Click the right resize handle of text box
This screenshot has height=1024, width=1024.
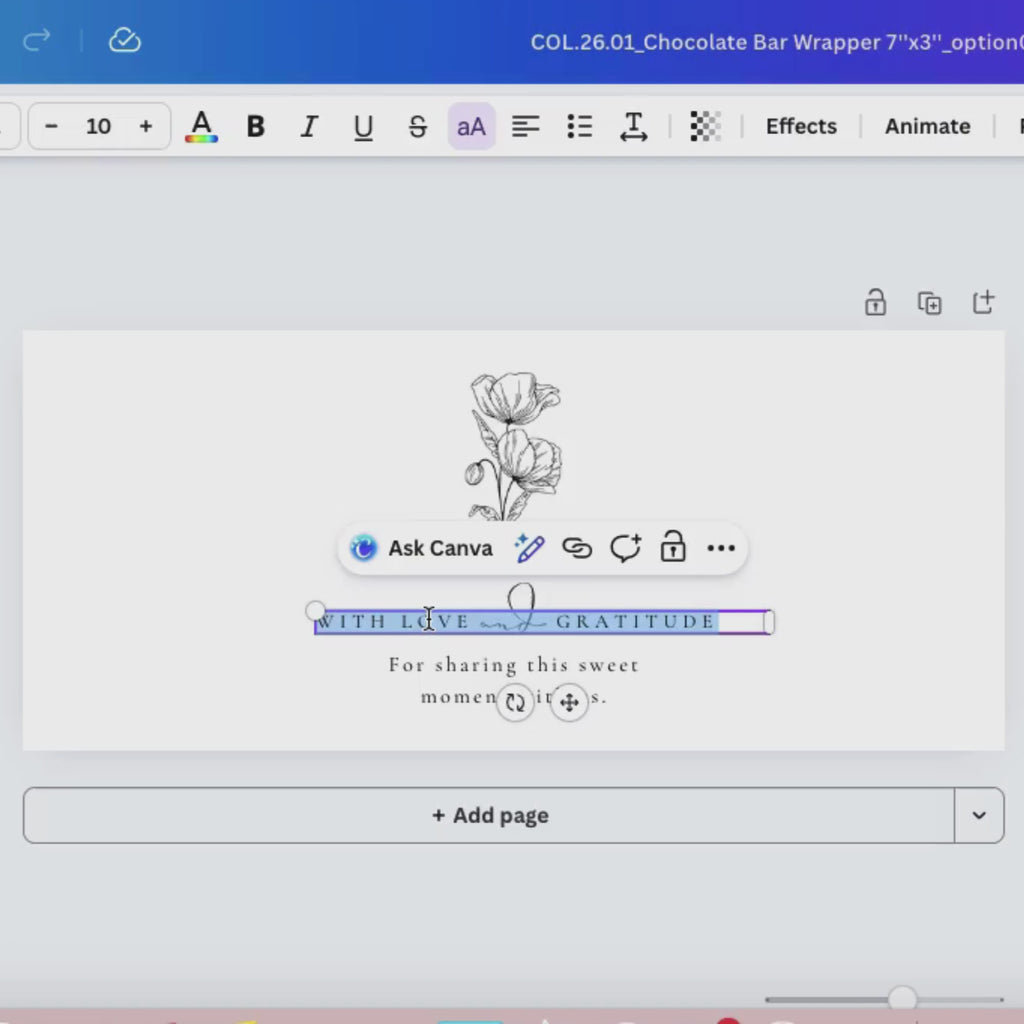tap(769, 622)
